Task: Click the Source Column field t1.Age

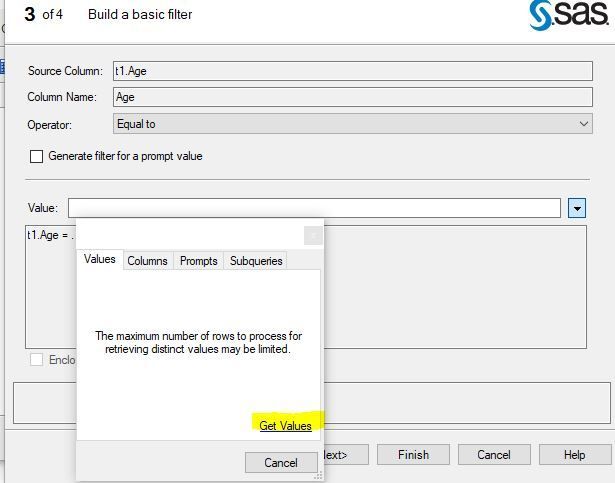Action: click(x=353, y=71)
